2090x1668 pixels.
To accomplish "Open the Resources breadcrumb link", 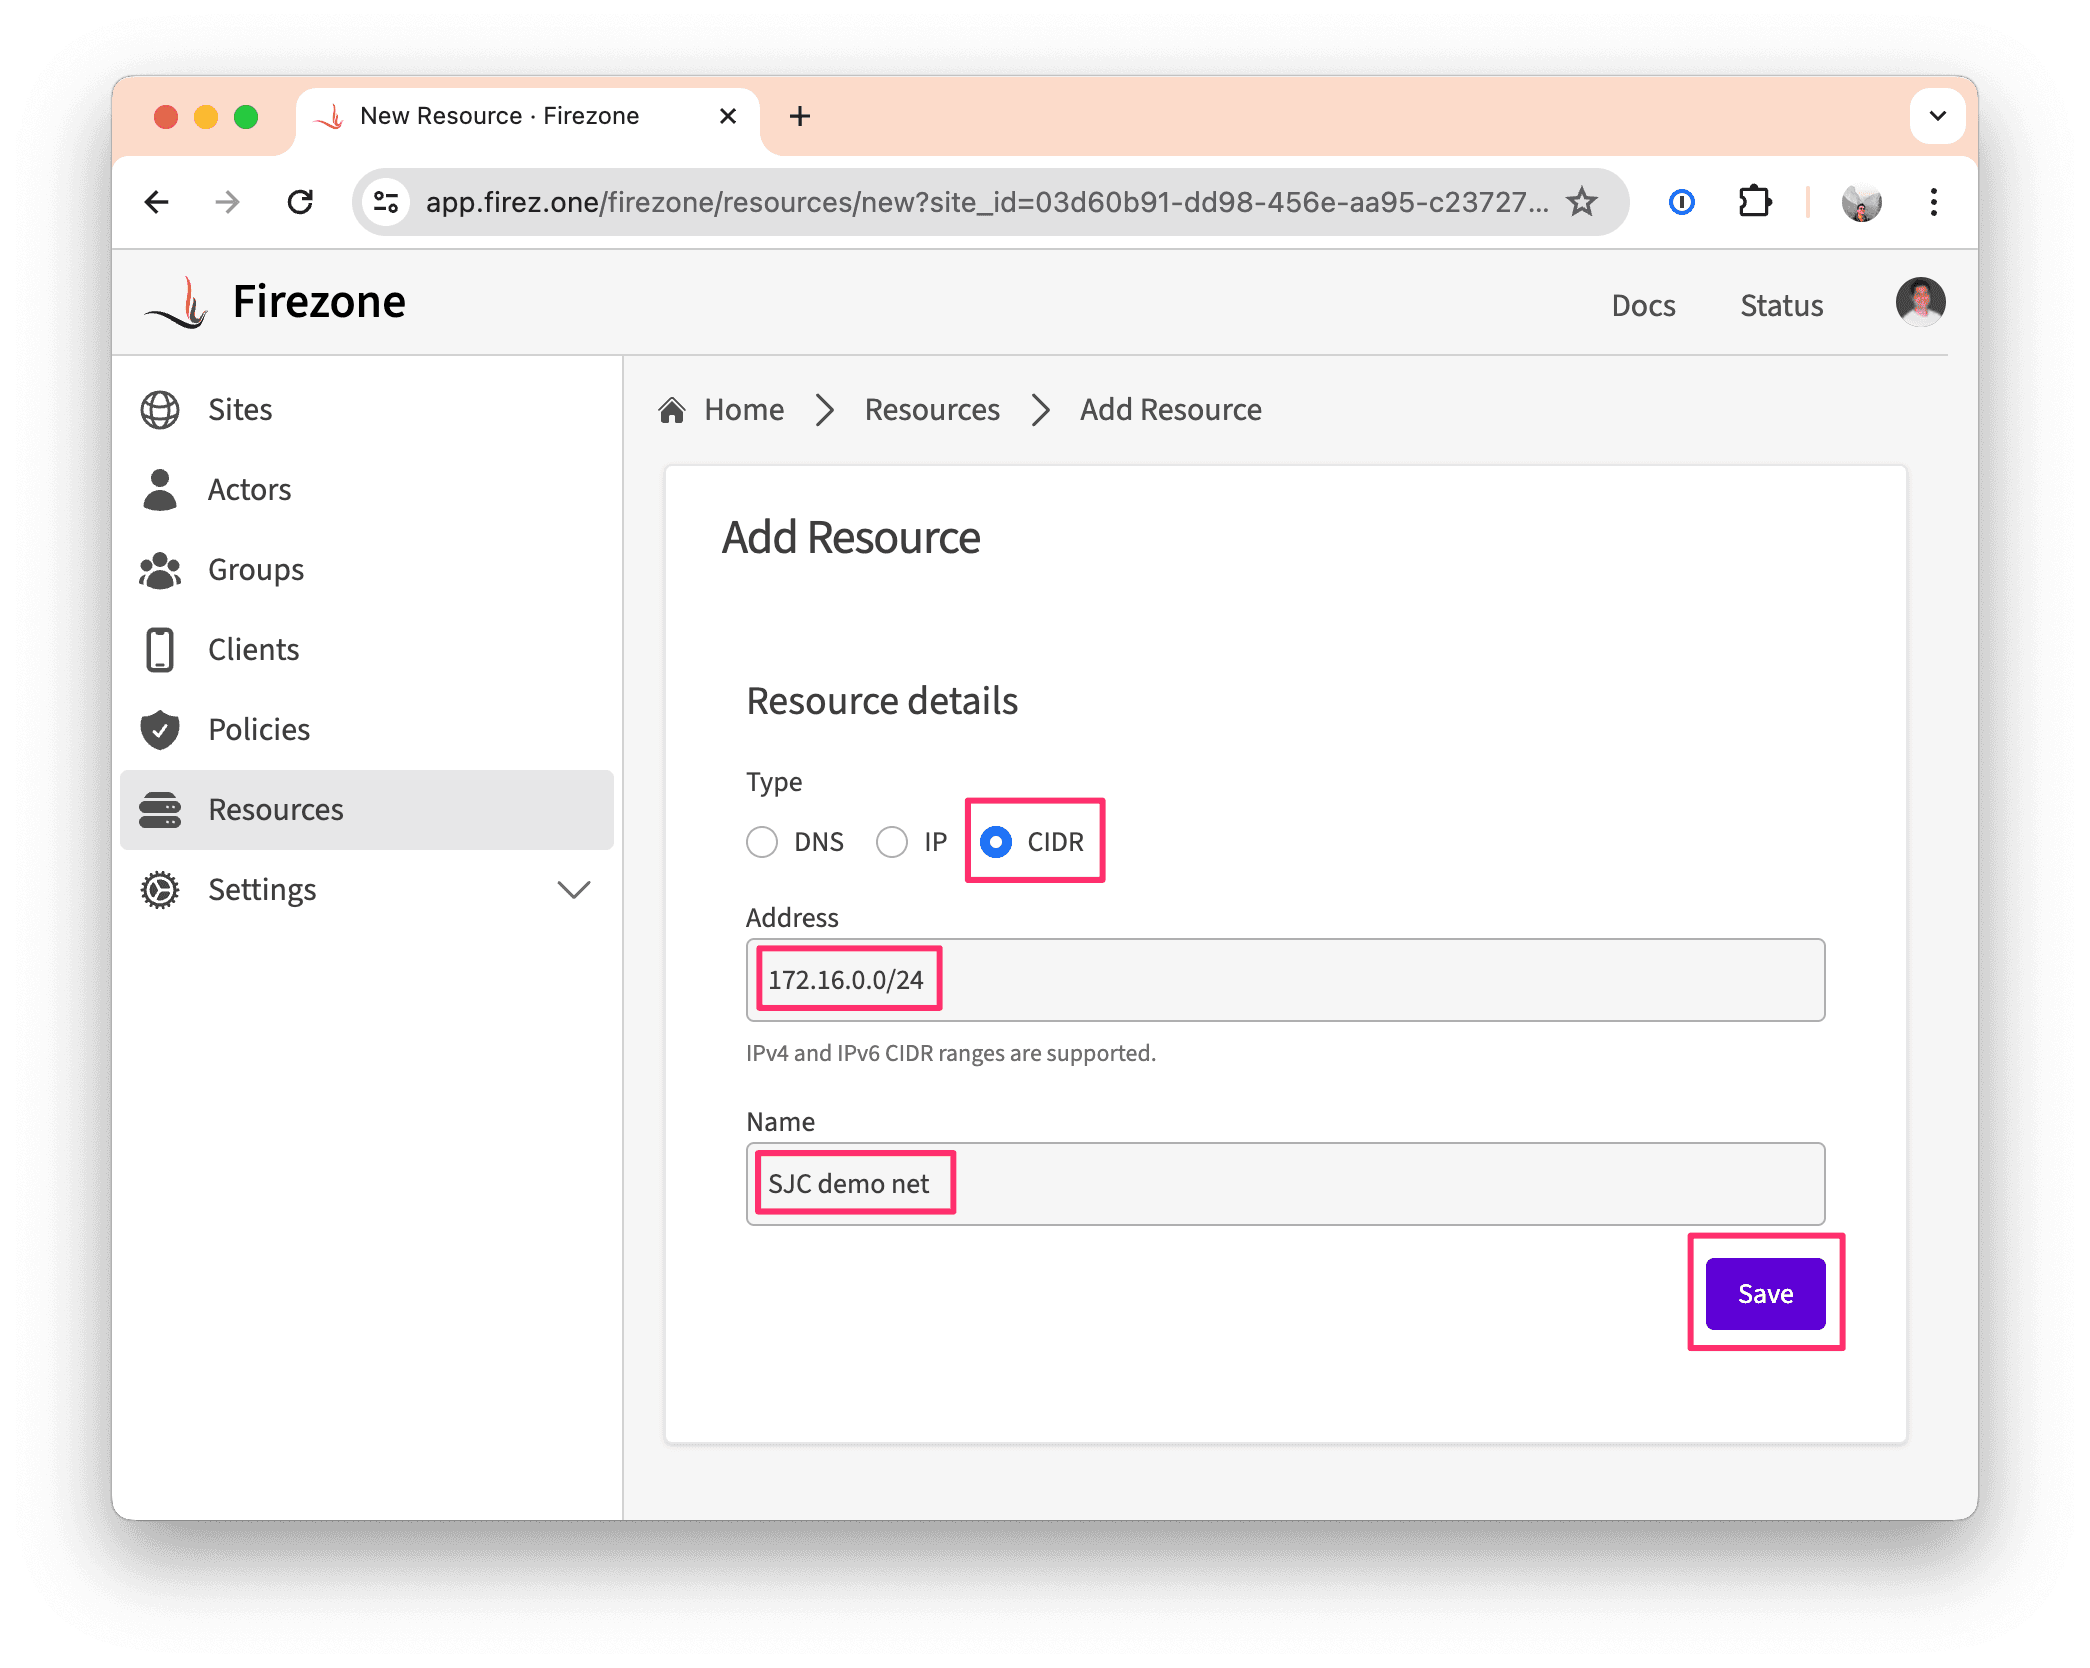I will coord(931,408).
